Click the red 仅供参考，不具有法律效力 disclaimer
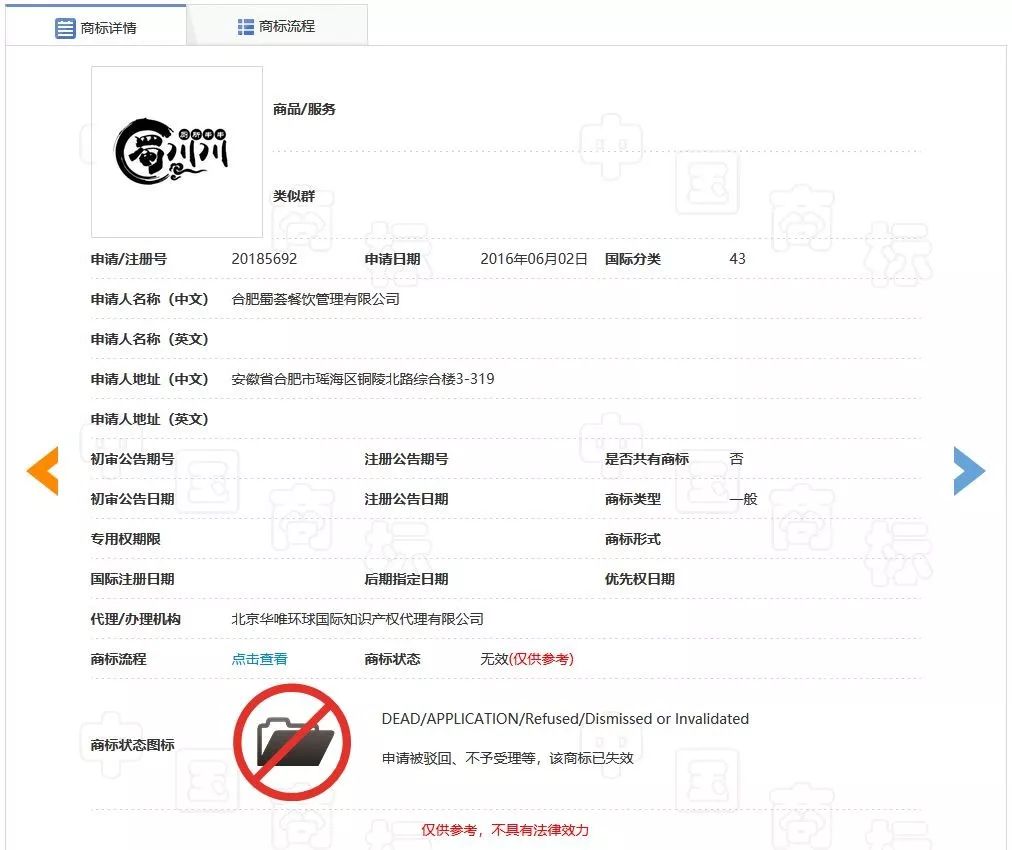 click(x=505, y=830)
